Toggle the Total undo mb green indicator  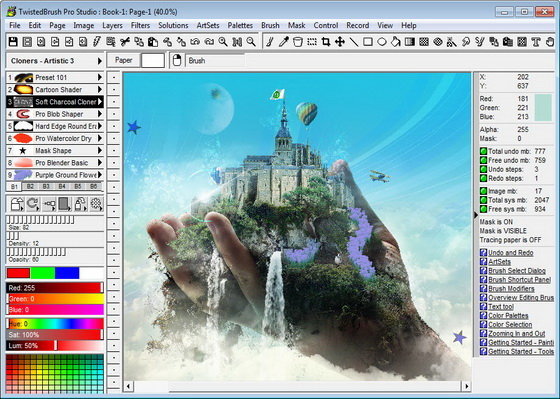(483, 151)
